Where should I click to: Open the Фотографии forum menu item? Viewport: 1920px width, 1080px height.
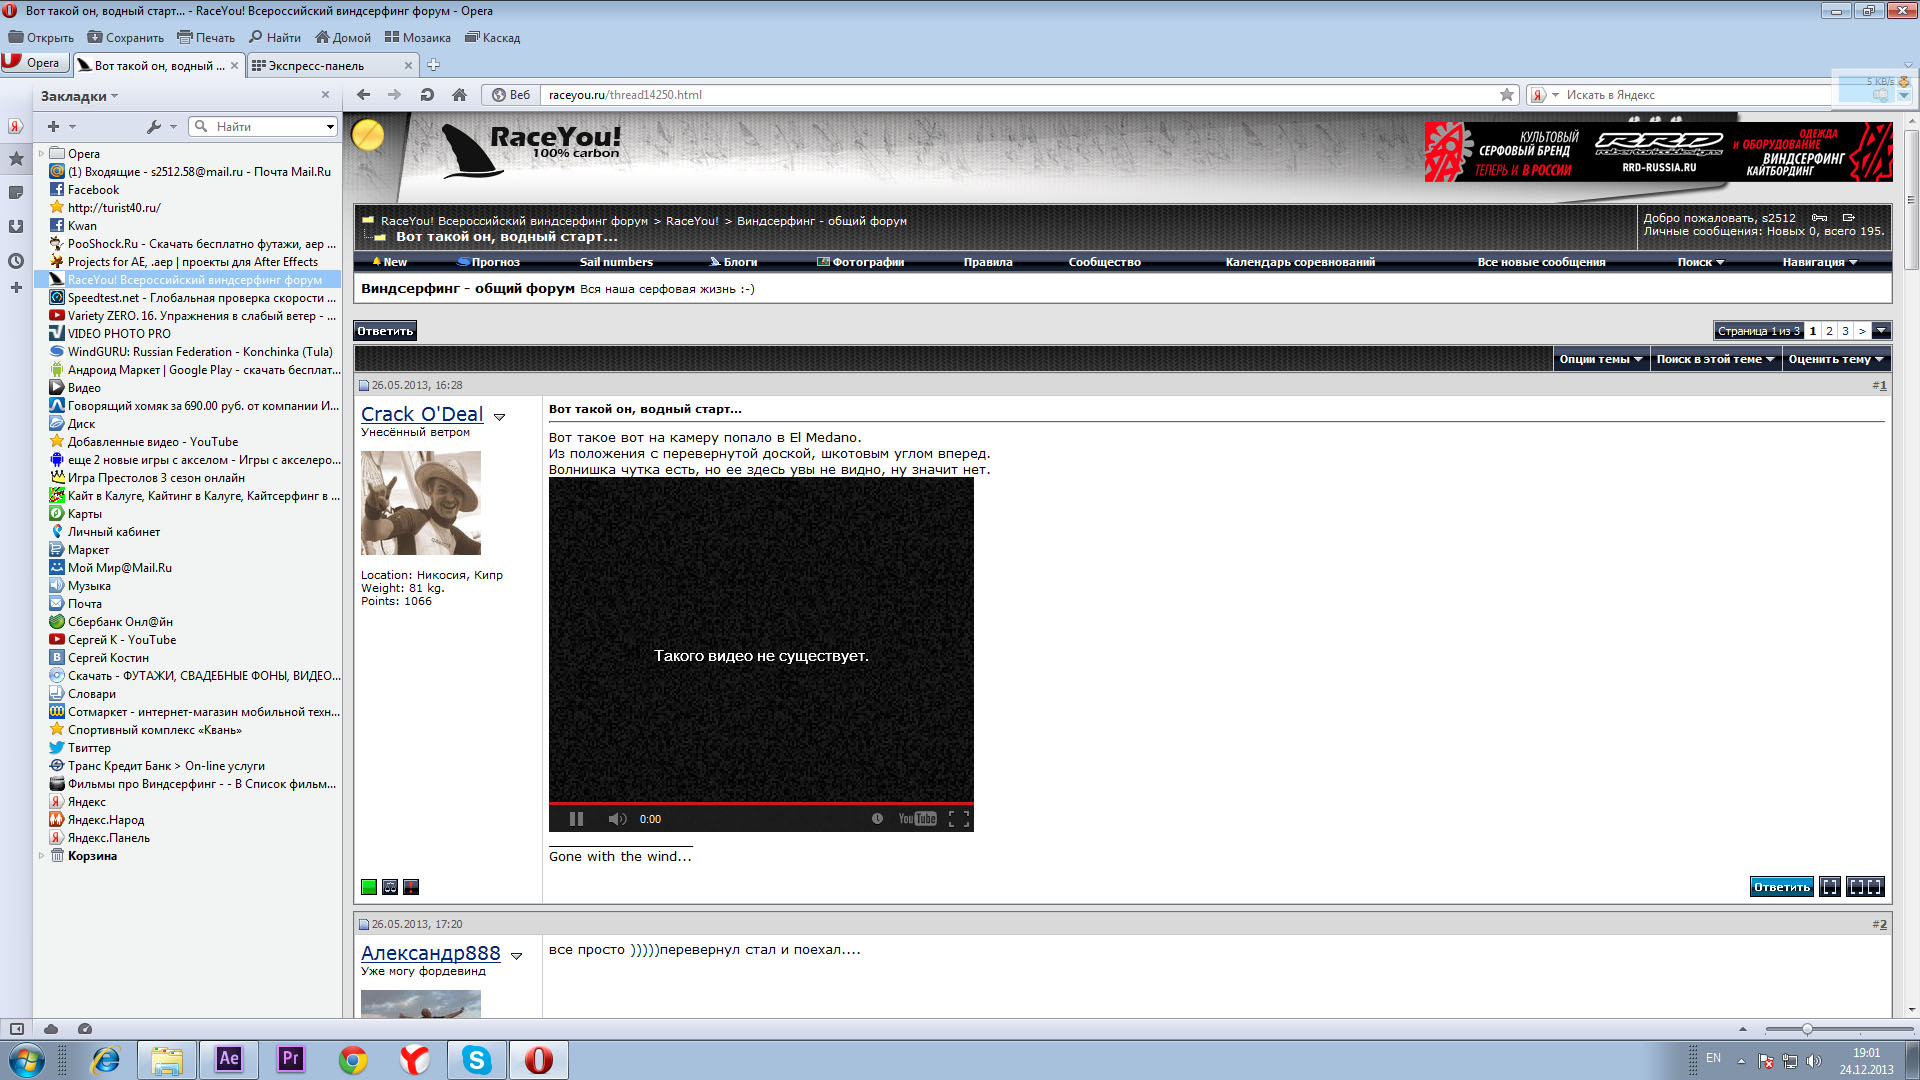pyautogui.click(x=861, y=263)
